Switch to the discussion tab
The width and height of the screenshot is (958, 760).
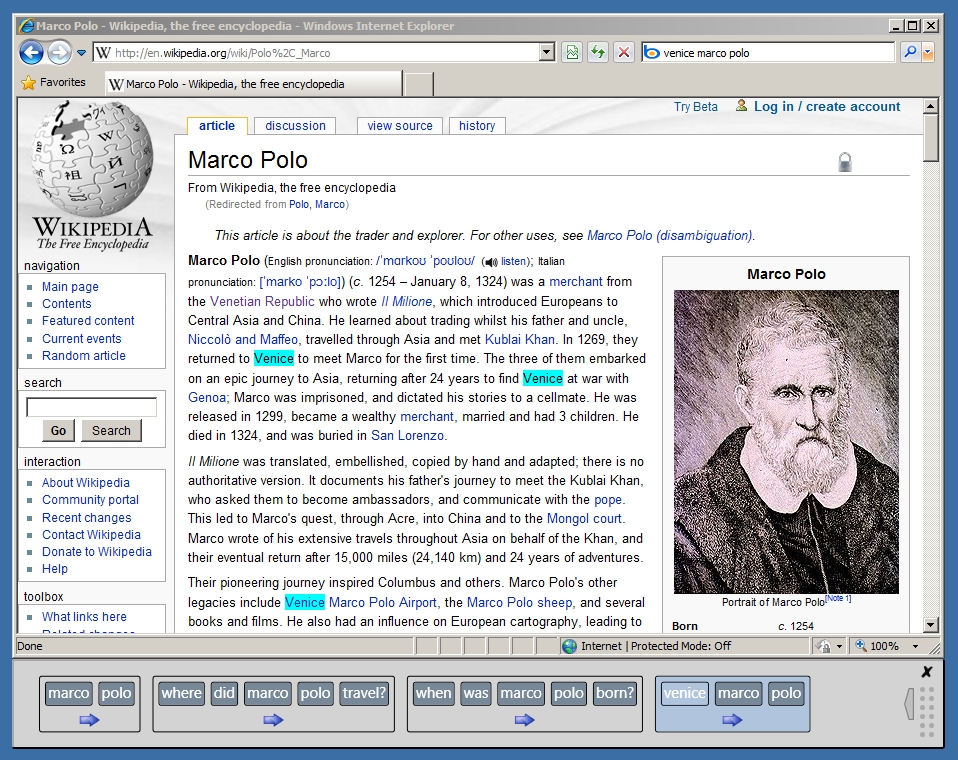295,126
